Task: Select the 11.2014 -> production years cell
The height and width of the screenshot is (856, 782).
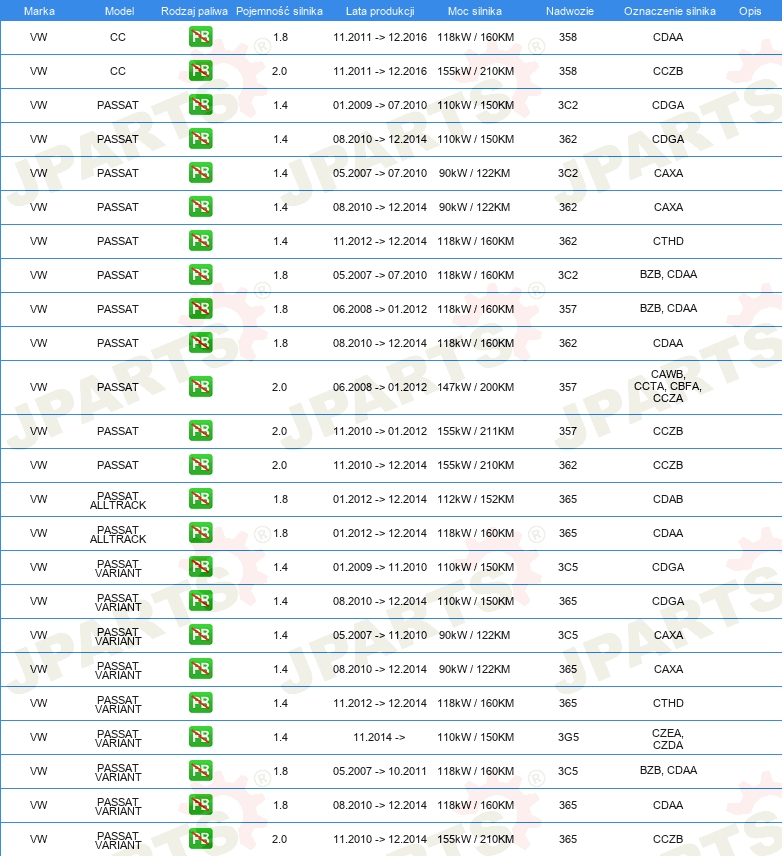Action: pyautogui.click(x=379, y=737)
